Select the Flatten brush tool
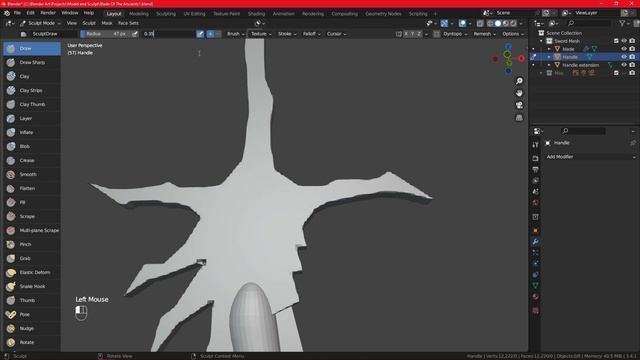 point(32,188)
